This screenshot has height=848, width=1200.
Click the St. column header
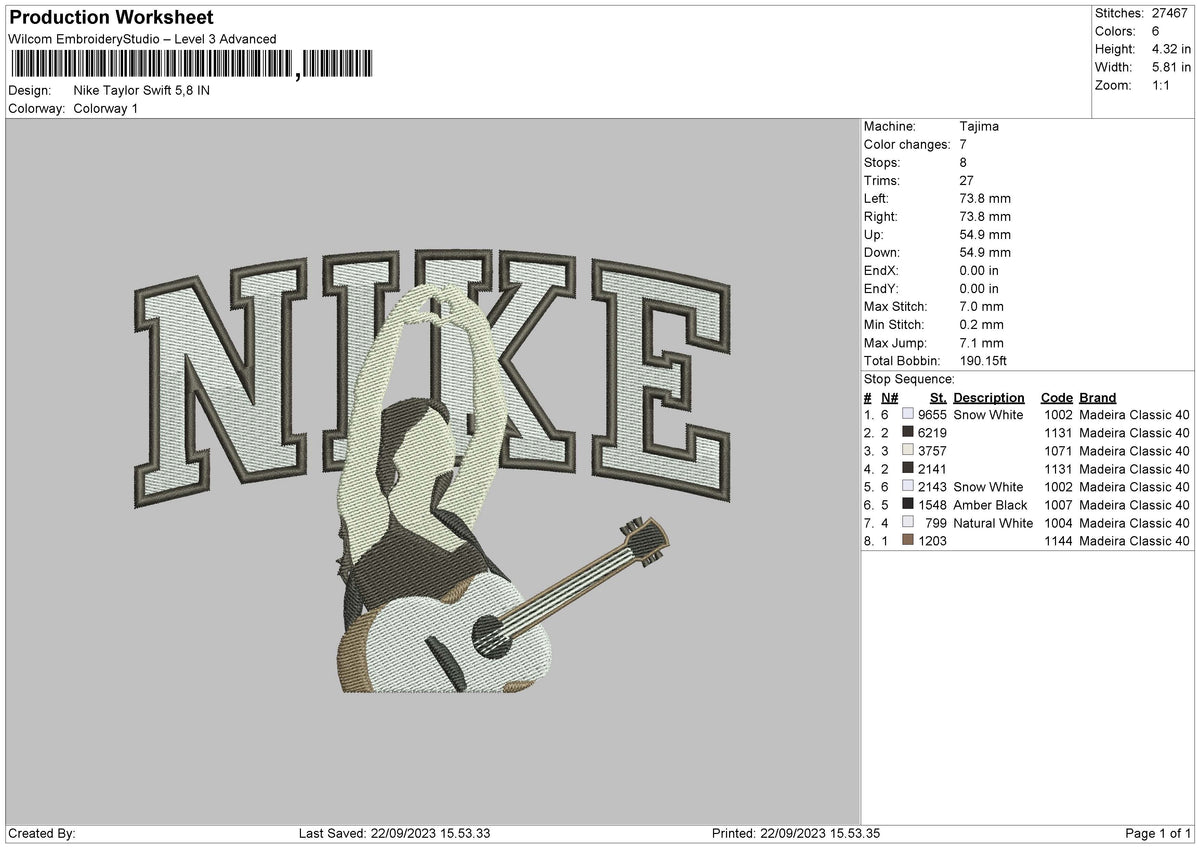click(x=938, y=397)
